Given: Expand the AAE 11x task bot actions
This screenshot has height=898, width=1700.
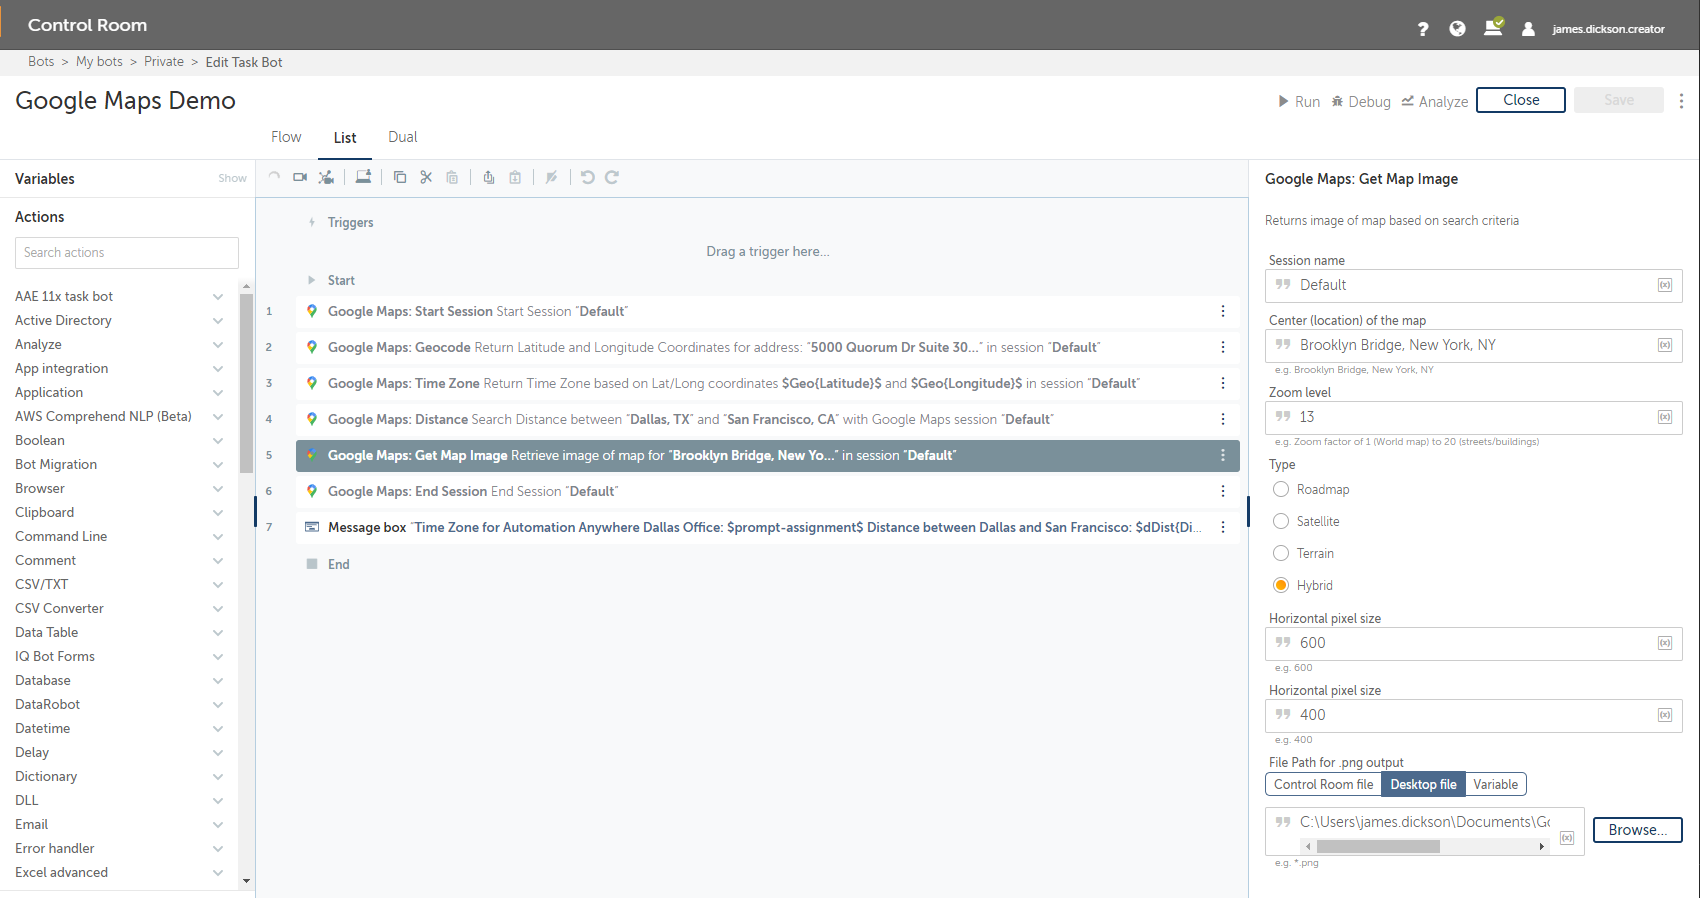Looking at the screenshot, I should pos(218,297).
